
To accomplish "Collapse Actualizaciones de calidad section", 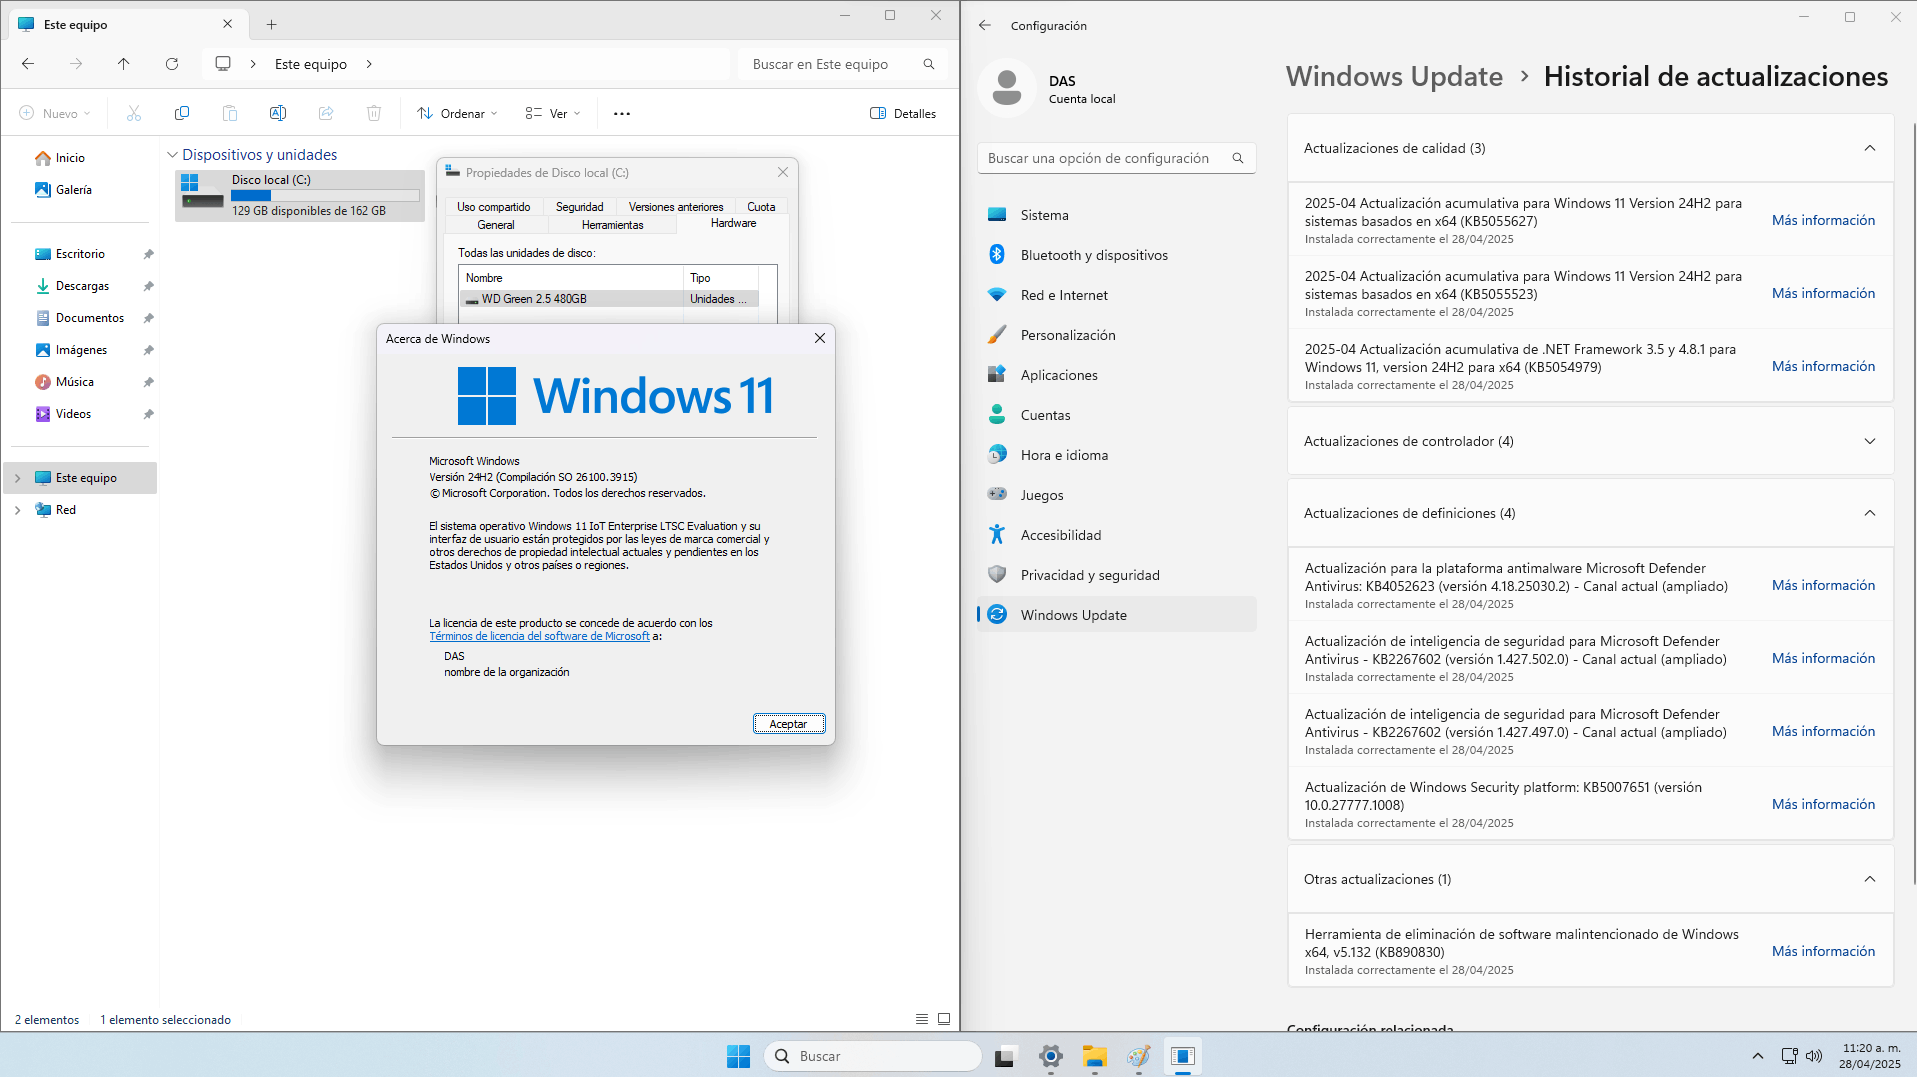I will (1869, 148).
